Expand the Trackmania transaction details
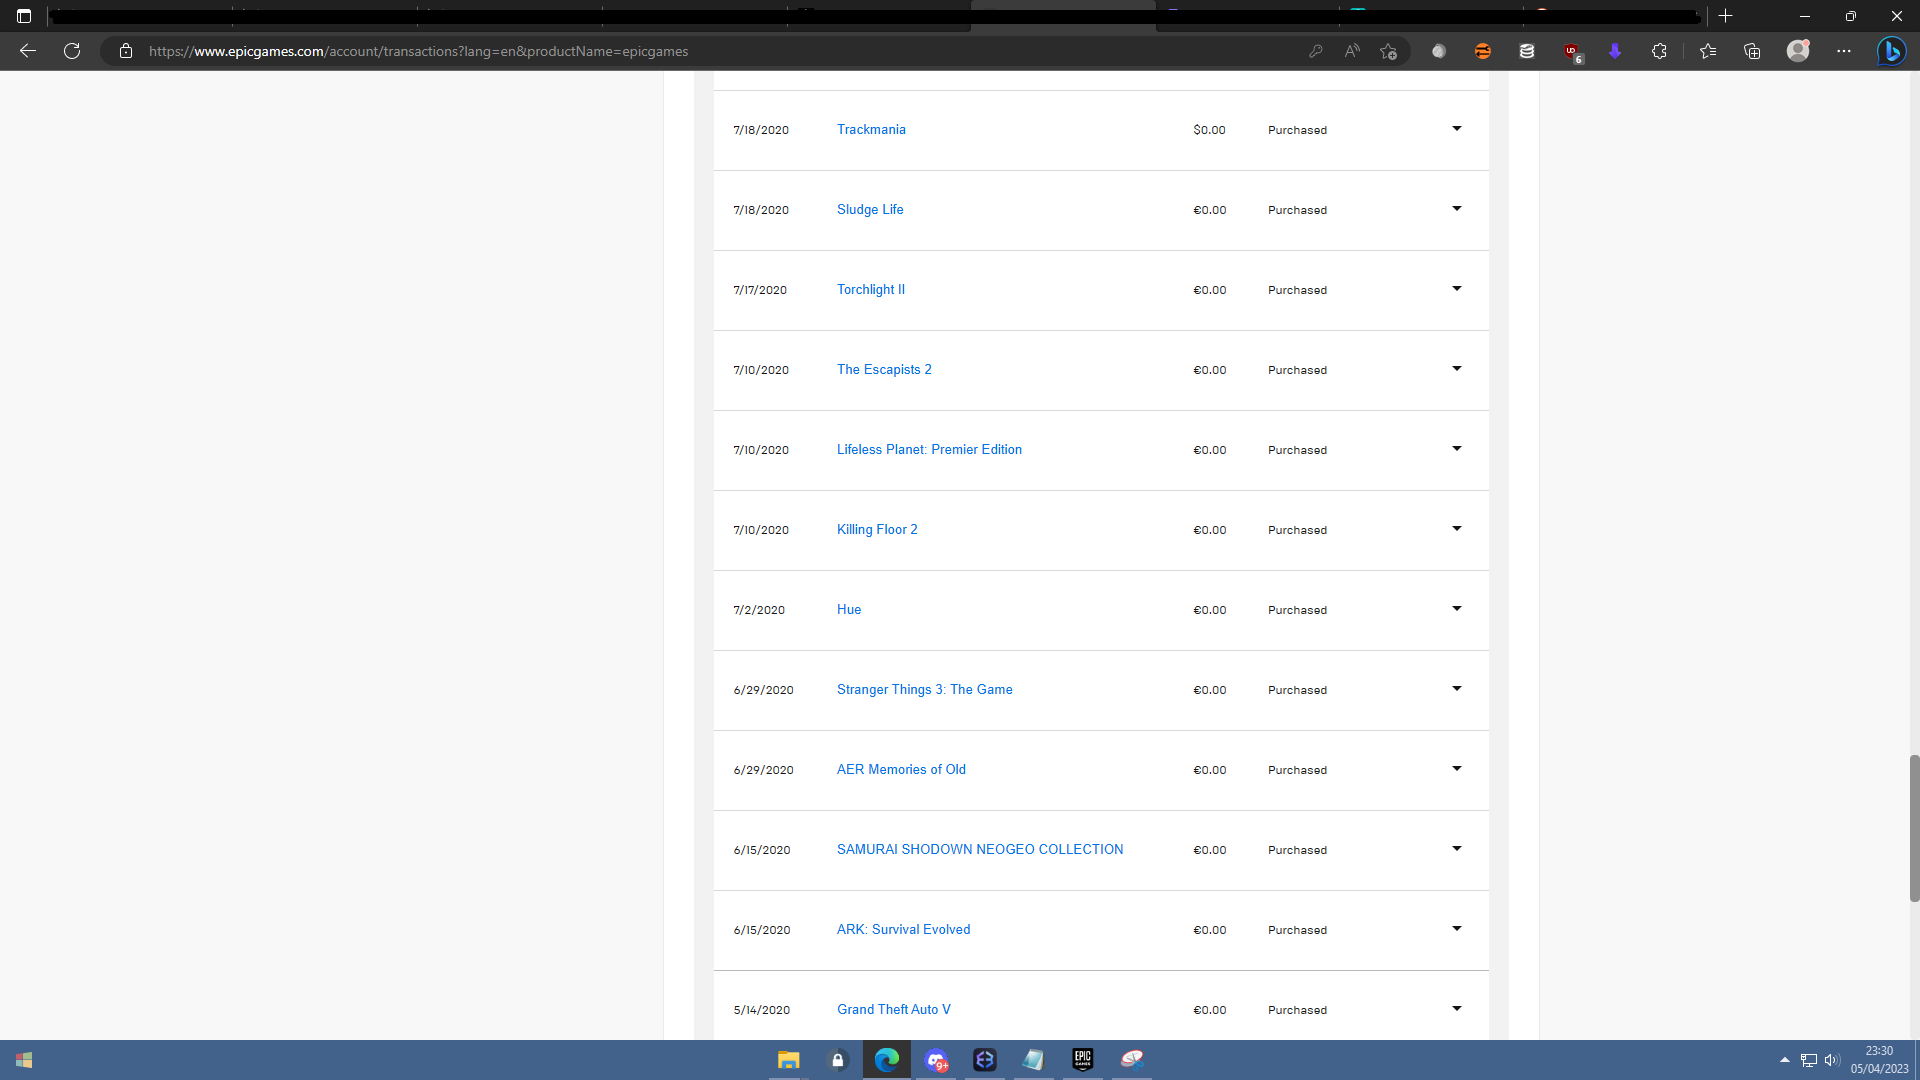 pos(1457,129)
